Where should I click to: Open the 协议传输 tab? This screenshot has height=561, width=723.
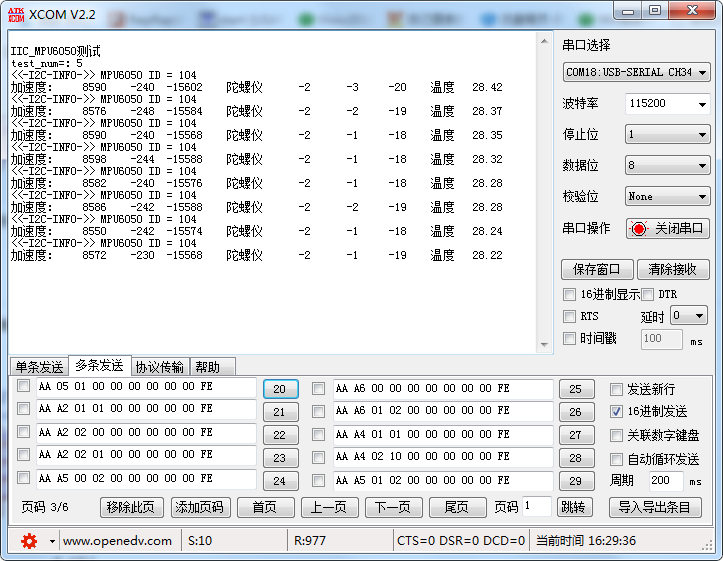point(160,367)
